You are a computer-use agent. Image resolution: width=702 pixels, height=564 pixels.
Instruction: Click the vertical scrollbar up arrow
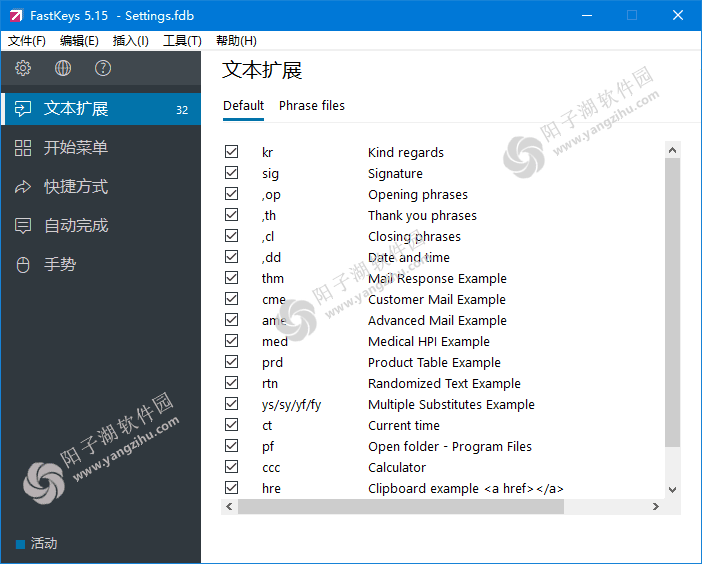pos(672,150)
